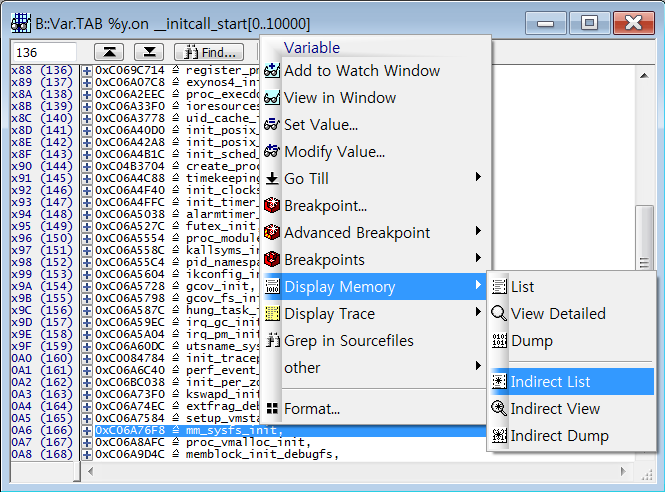The width and height of the screenshot is (665, 492).
Task: Open the Advanced Breakpoint submenu
Action: tap(357, 233)
